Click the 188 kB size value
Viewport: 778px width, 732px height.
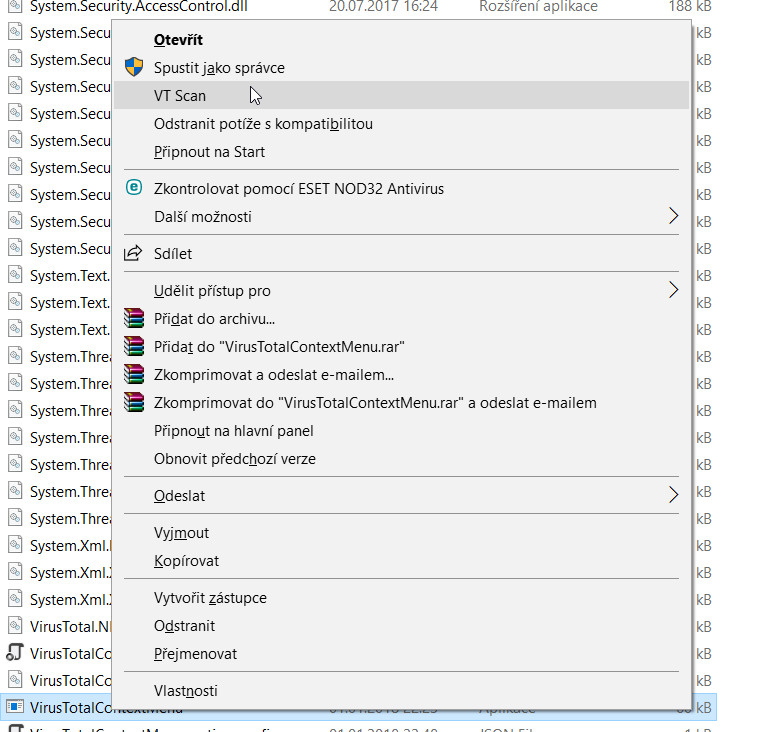(x=690, y=6)
